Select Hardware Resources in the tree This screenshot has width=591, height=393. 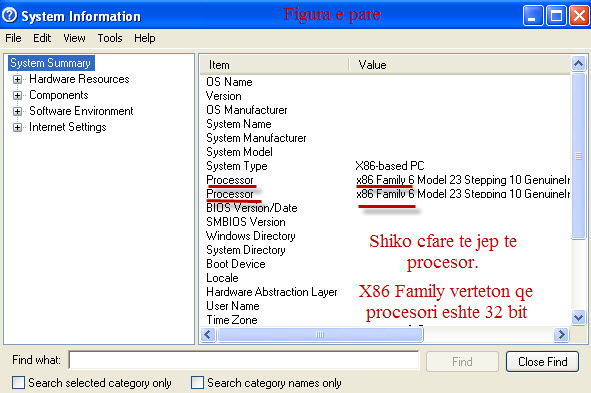click(x=79, y=79)
